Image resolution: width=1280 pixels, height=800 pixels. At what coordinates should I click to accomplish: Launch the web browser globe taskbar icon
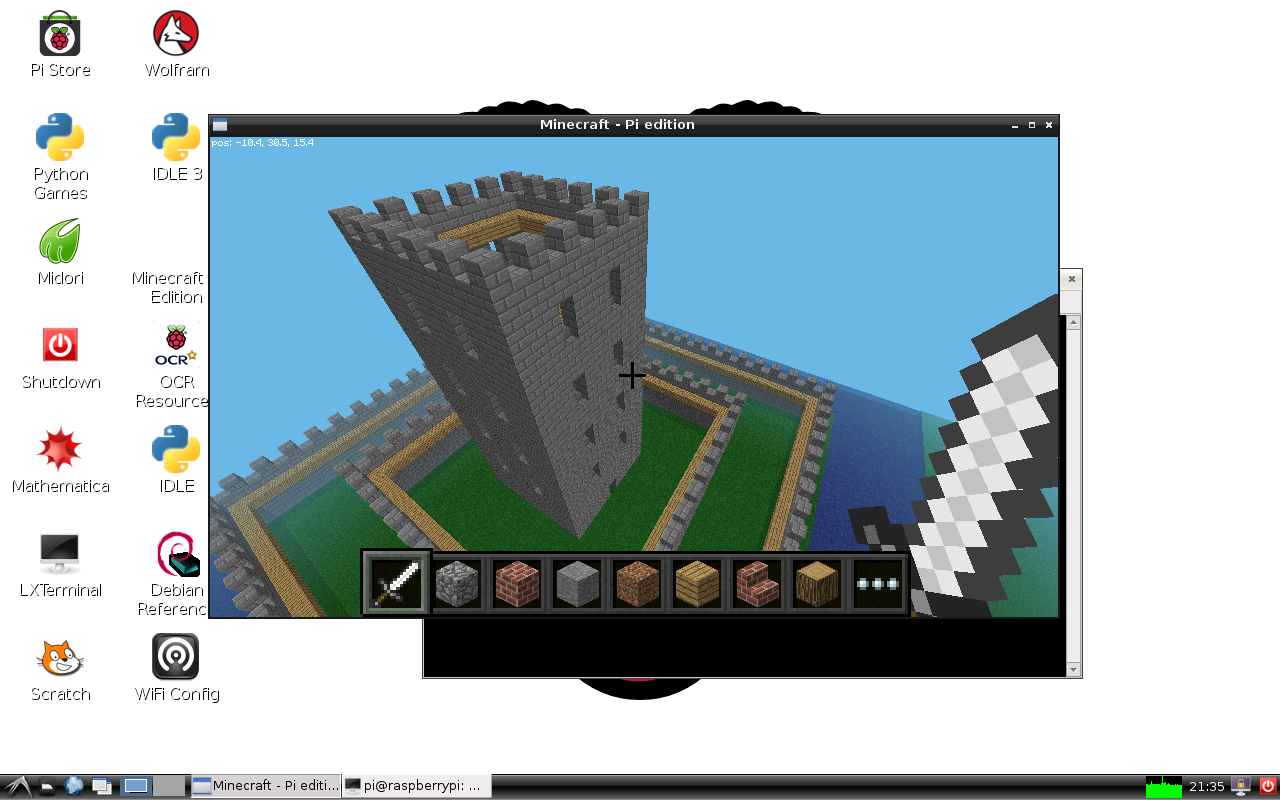(74, 786)
